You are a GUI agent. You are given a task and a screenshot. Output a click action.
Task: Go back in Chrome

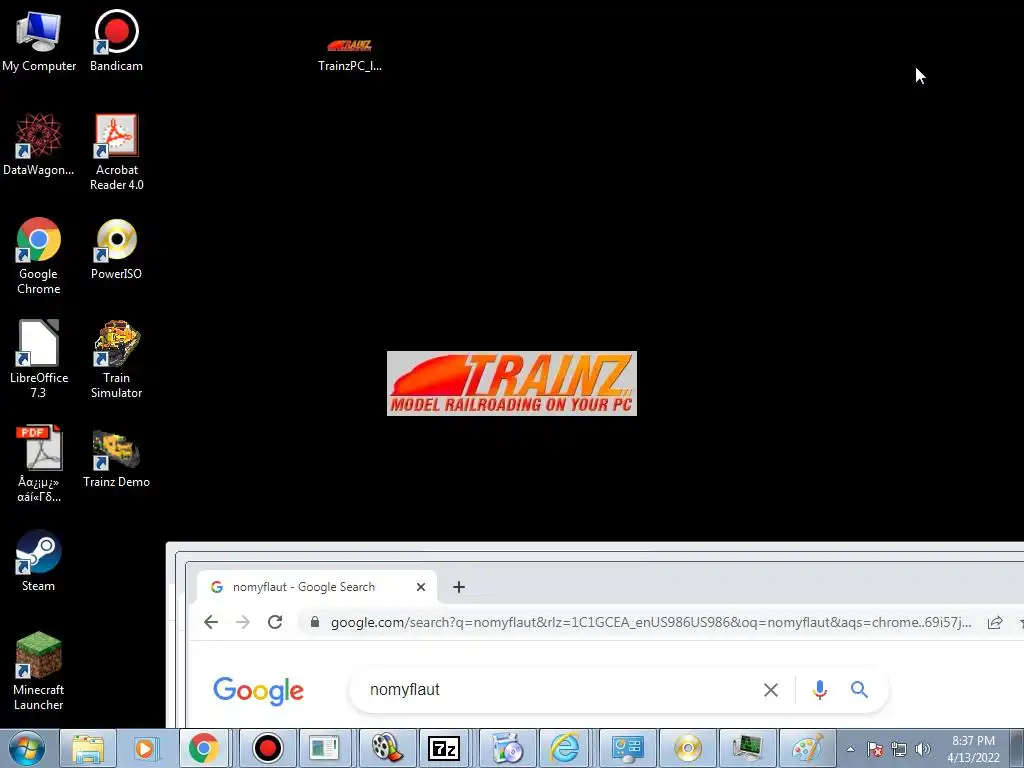(x=211, y=622)
